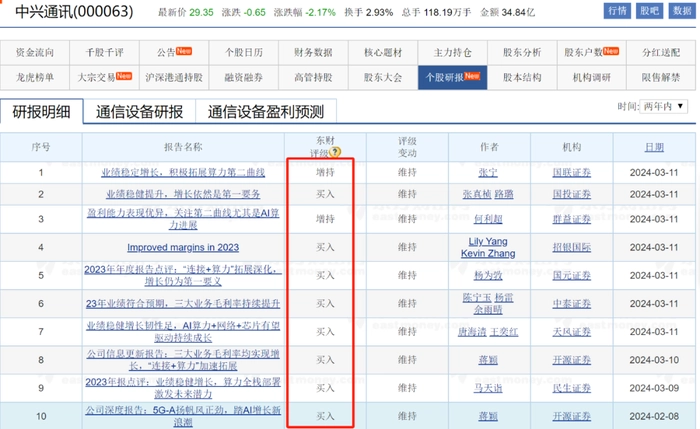This screenshot has height=429, width=700.
Task: Switch to the 通信设备盈利预测 tab
Action: (266, 112)
